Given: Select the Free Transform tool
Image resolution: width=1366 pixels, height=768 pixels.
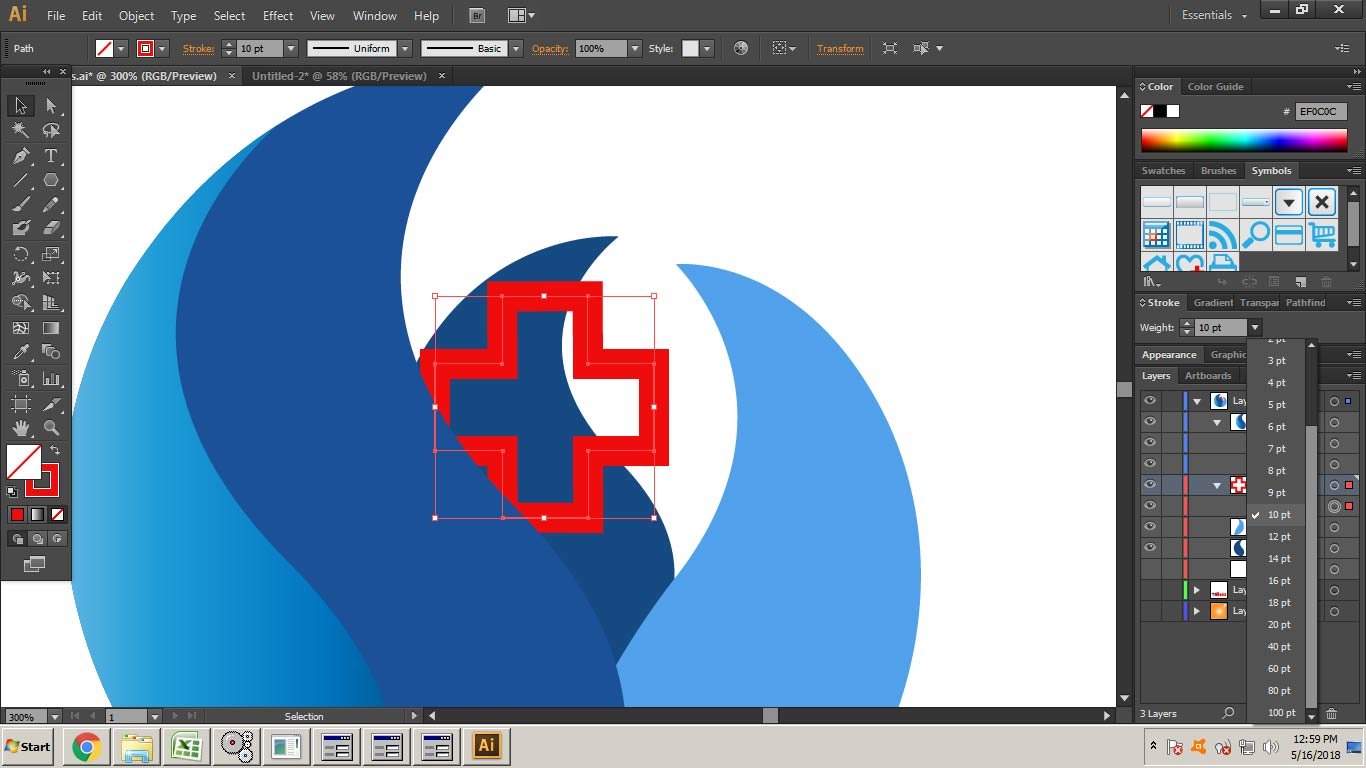Looking at the screenshot, I should pos(51,278).
